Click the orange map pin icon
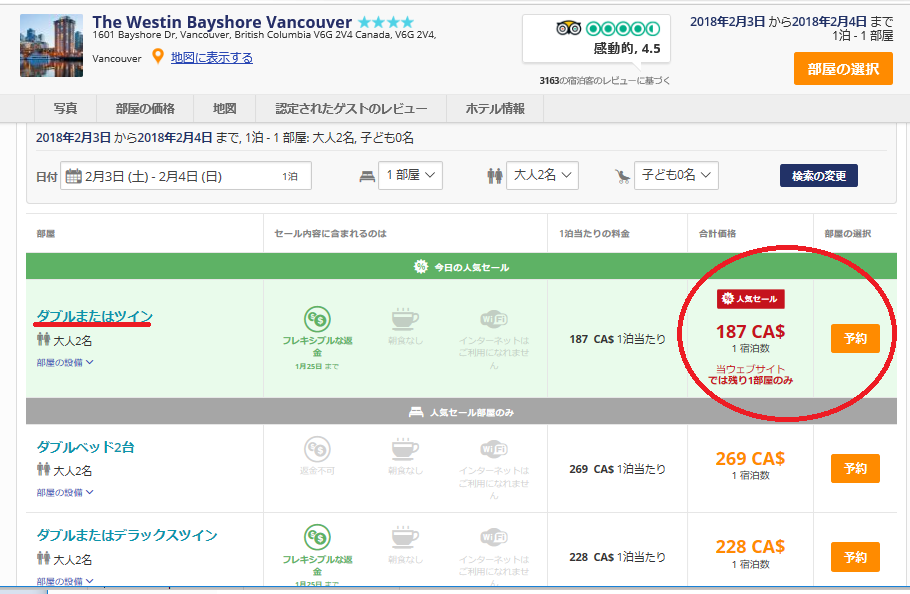 [x=157, y=57]
